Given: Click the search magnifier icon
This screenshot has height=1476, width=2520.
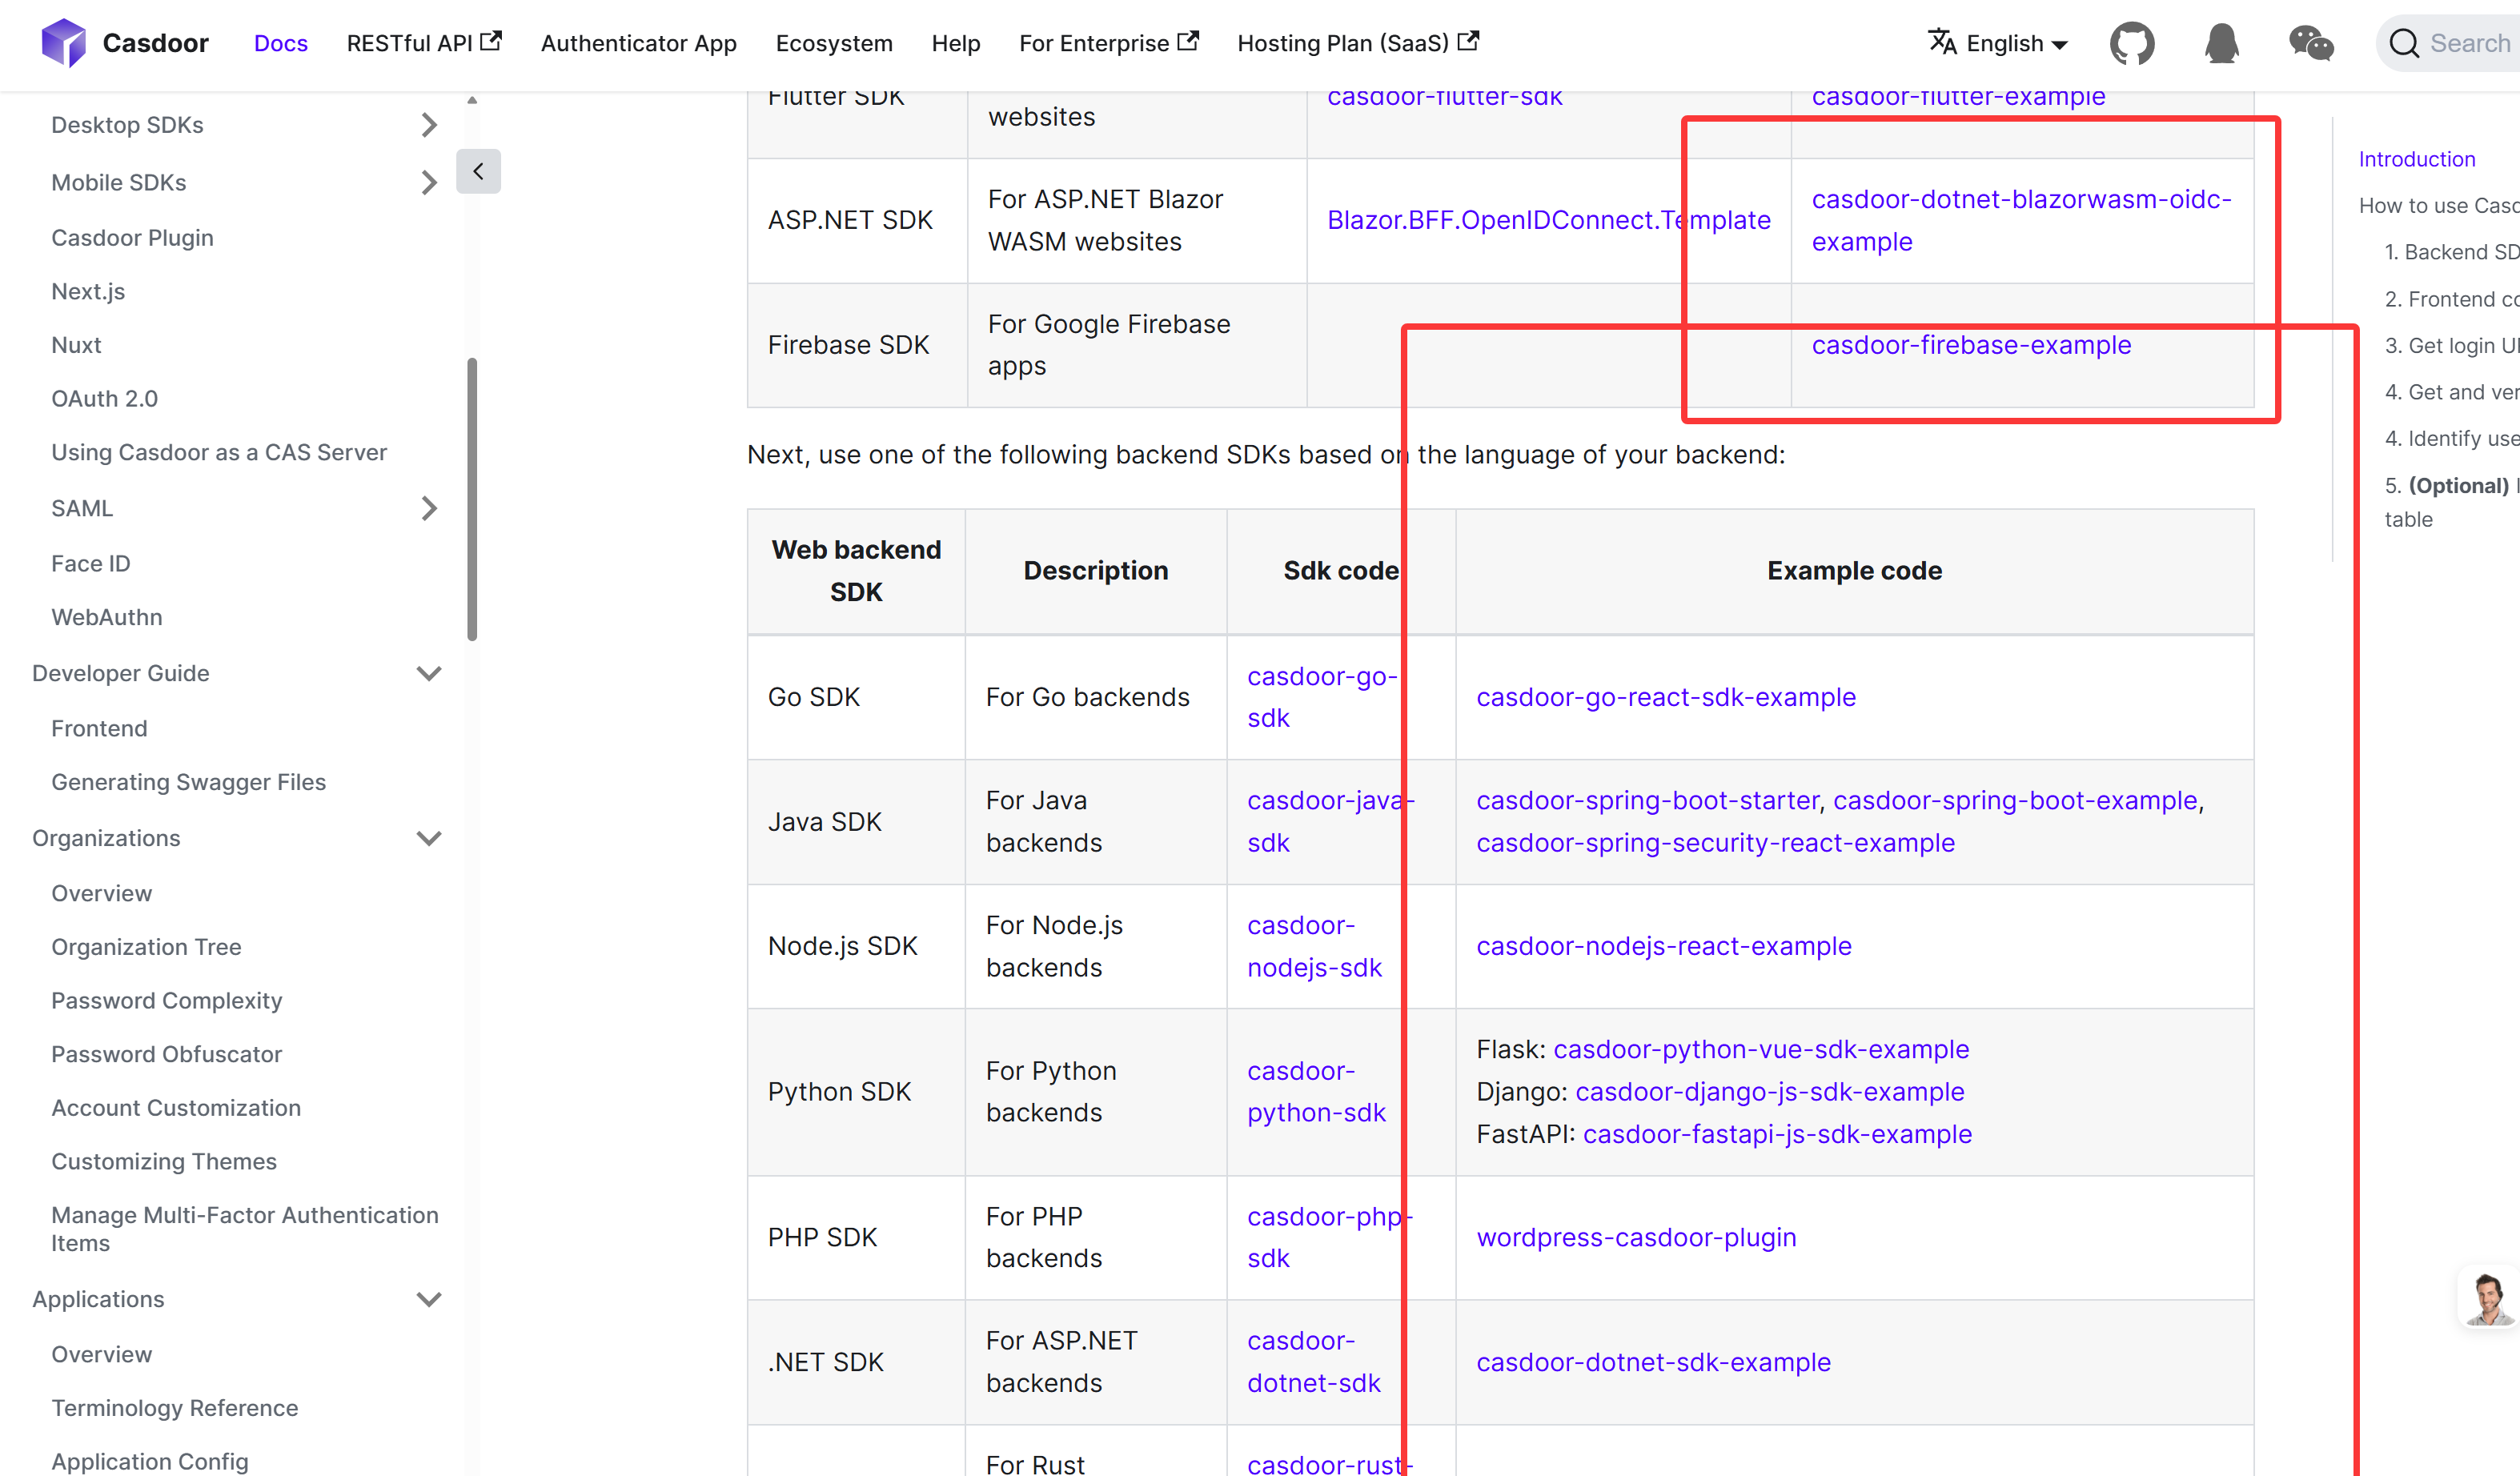Looking at the screenshot, I should tap(2404, 43).
